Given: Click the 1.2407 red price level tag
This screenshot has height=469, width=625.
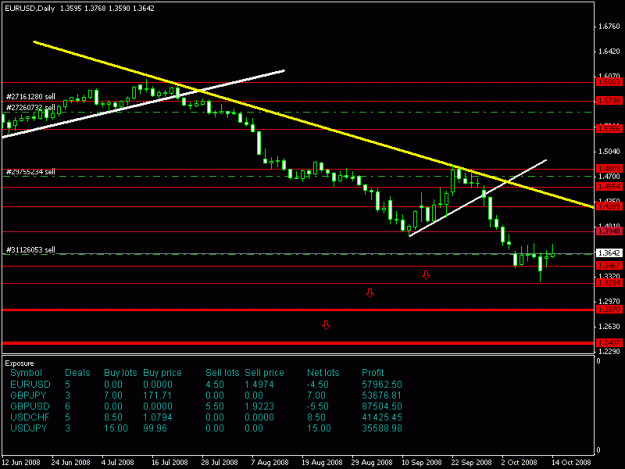Looking at the screenshot, I should (609, 343).
